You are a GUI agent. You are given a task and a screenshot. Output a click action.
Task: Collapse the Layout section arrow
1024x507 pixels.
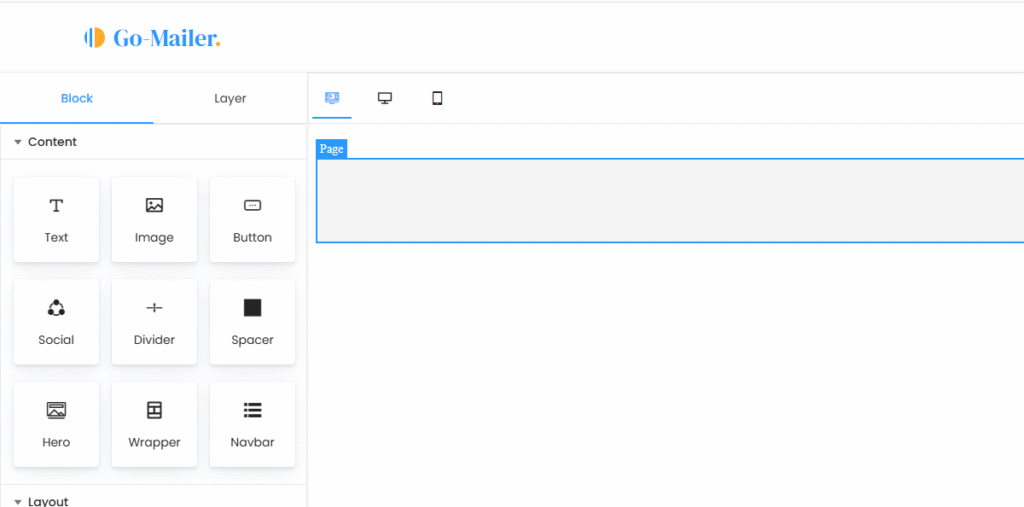[x=18, y=502]
